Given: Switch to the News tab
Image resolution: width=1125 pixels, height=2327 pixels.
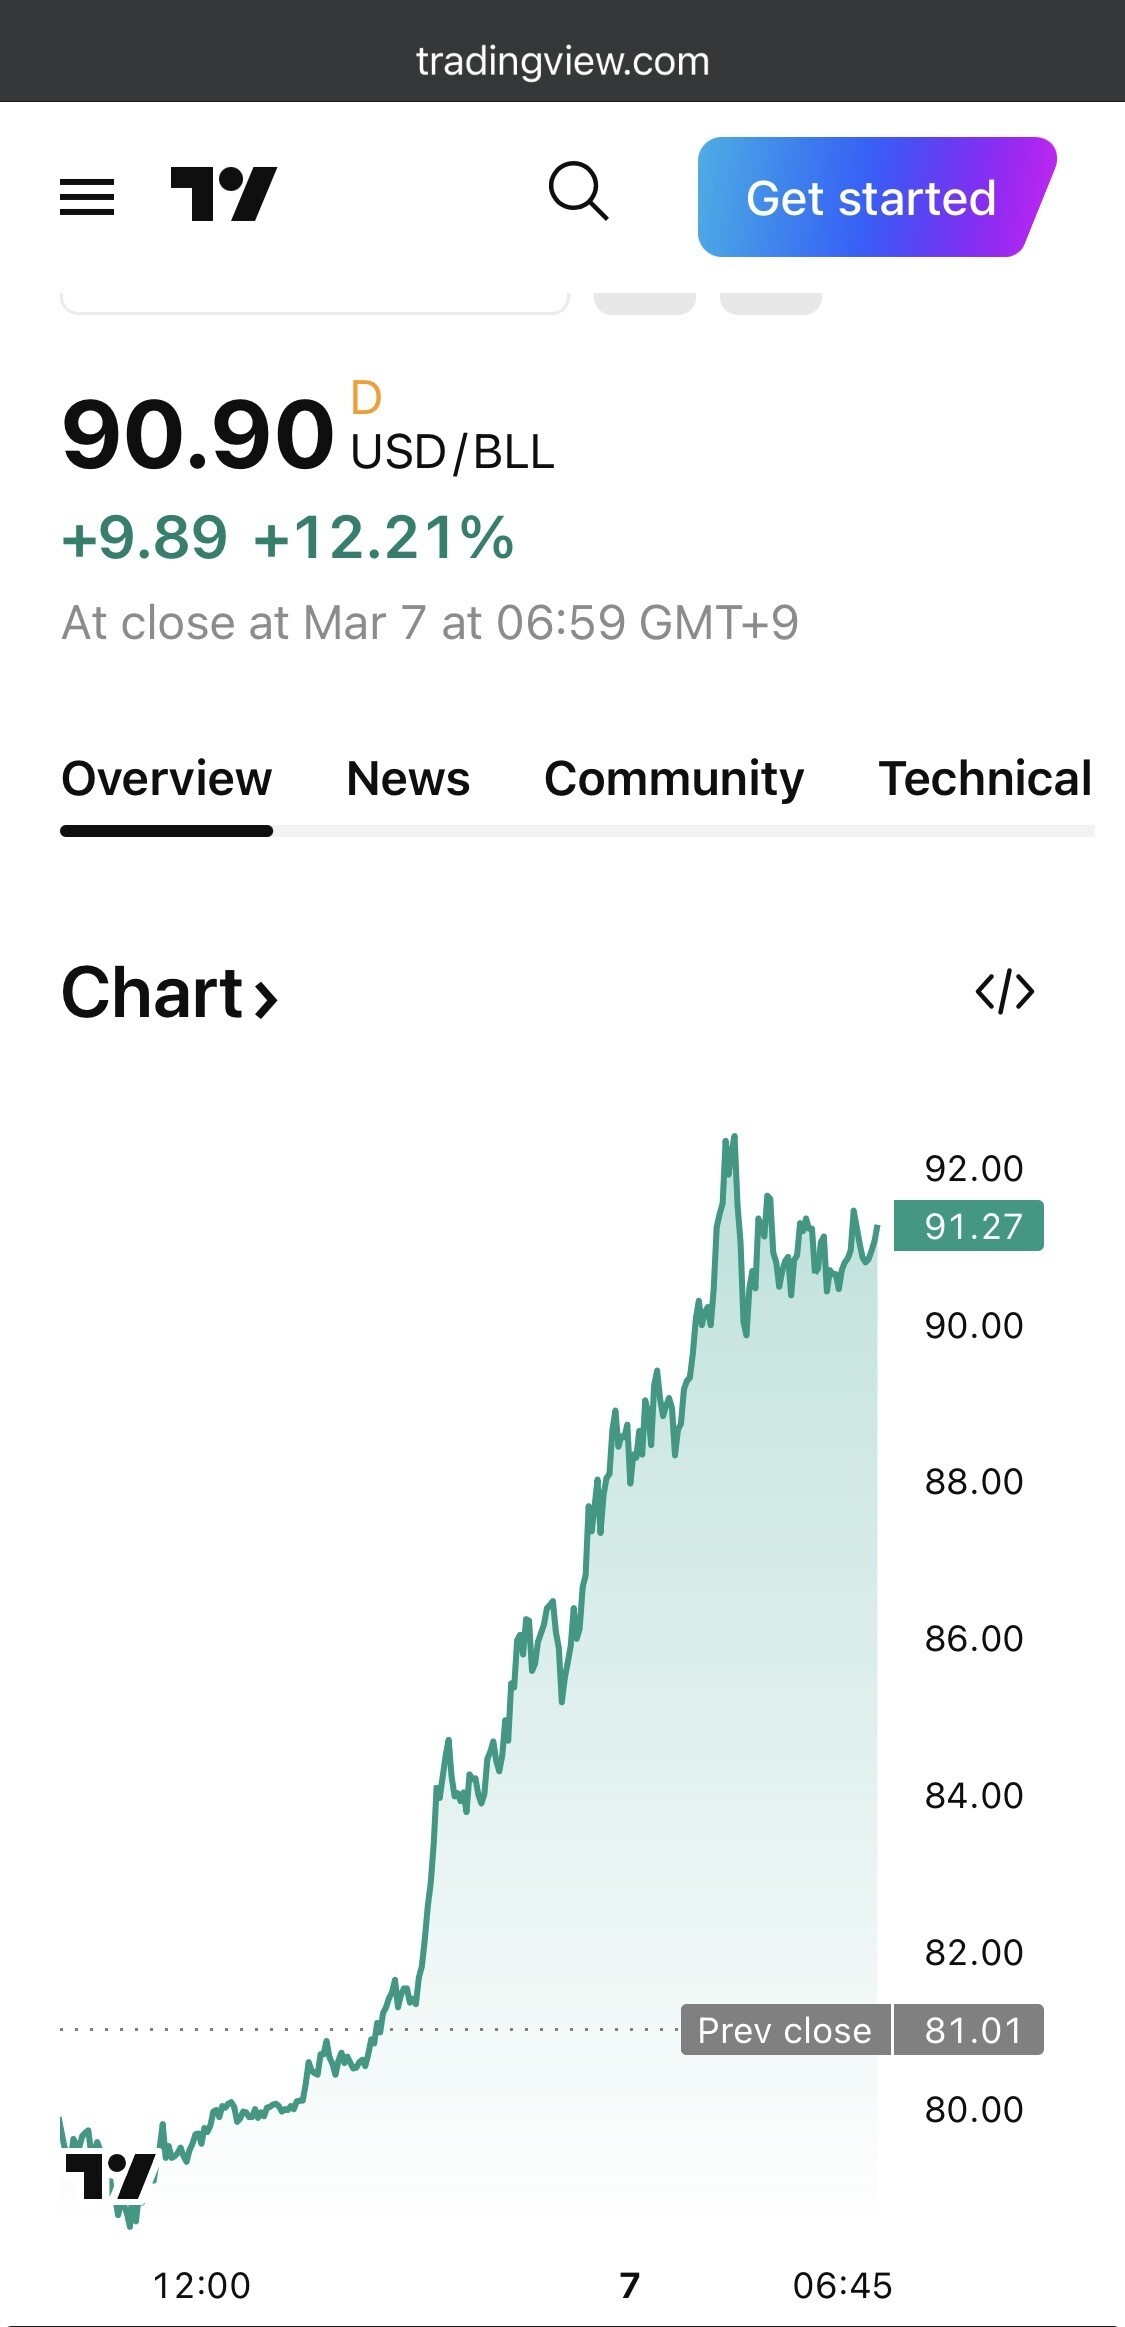Looking at the screenshot, I should click(x=407, y=779).
